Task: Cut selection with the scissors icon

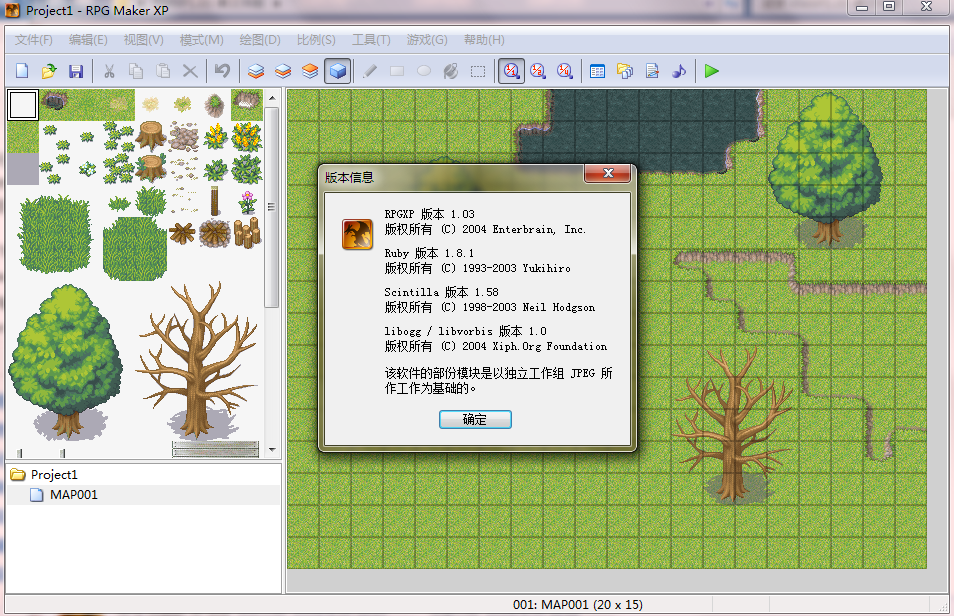Action: click(x=110, y=71)
